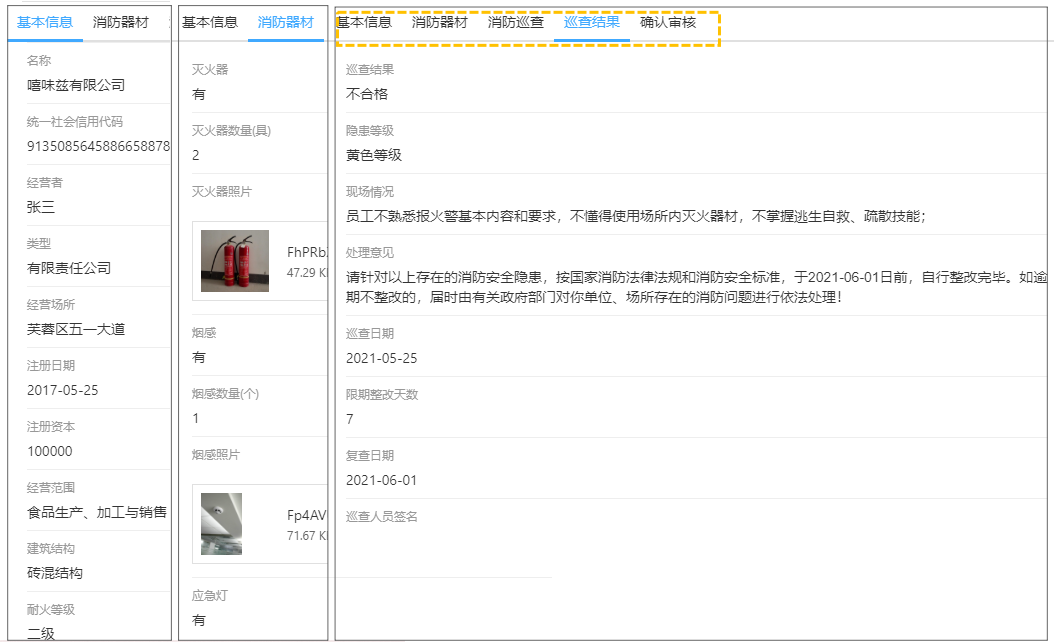The height and width of the screenshot is (642, 1054).
Task: Select 基本信息 tab in the middle panel
Action: [x=210, y=22]
